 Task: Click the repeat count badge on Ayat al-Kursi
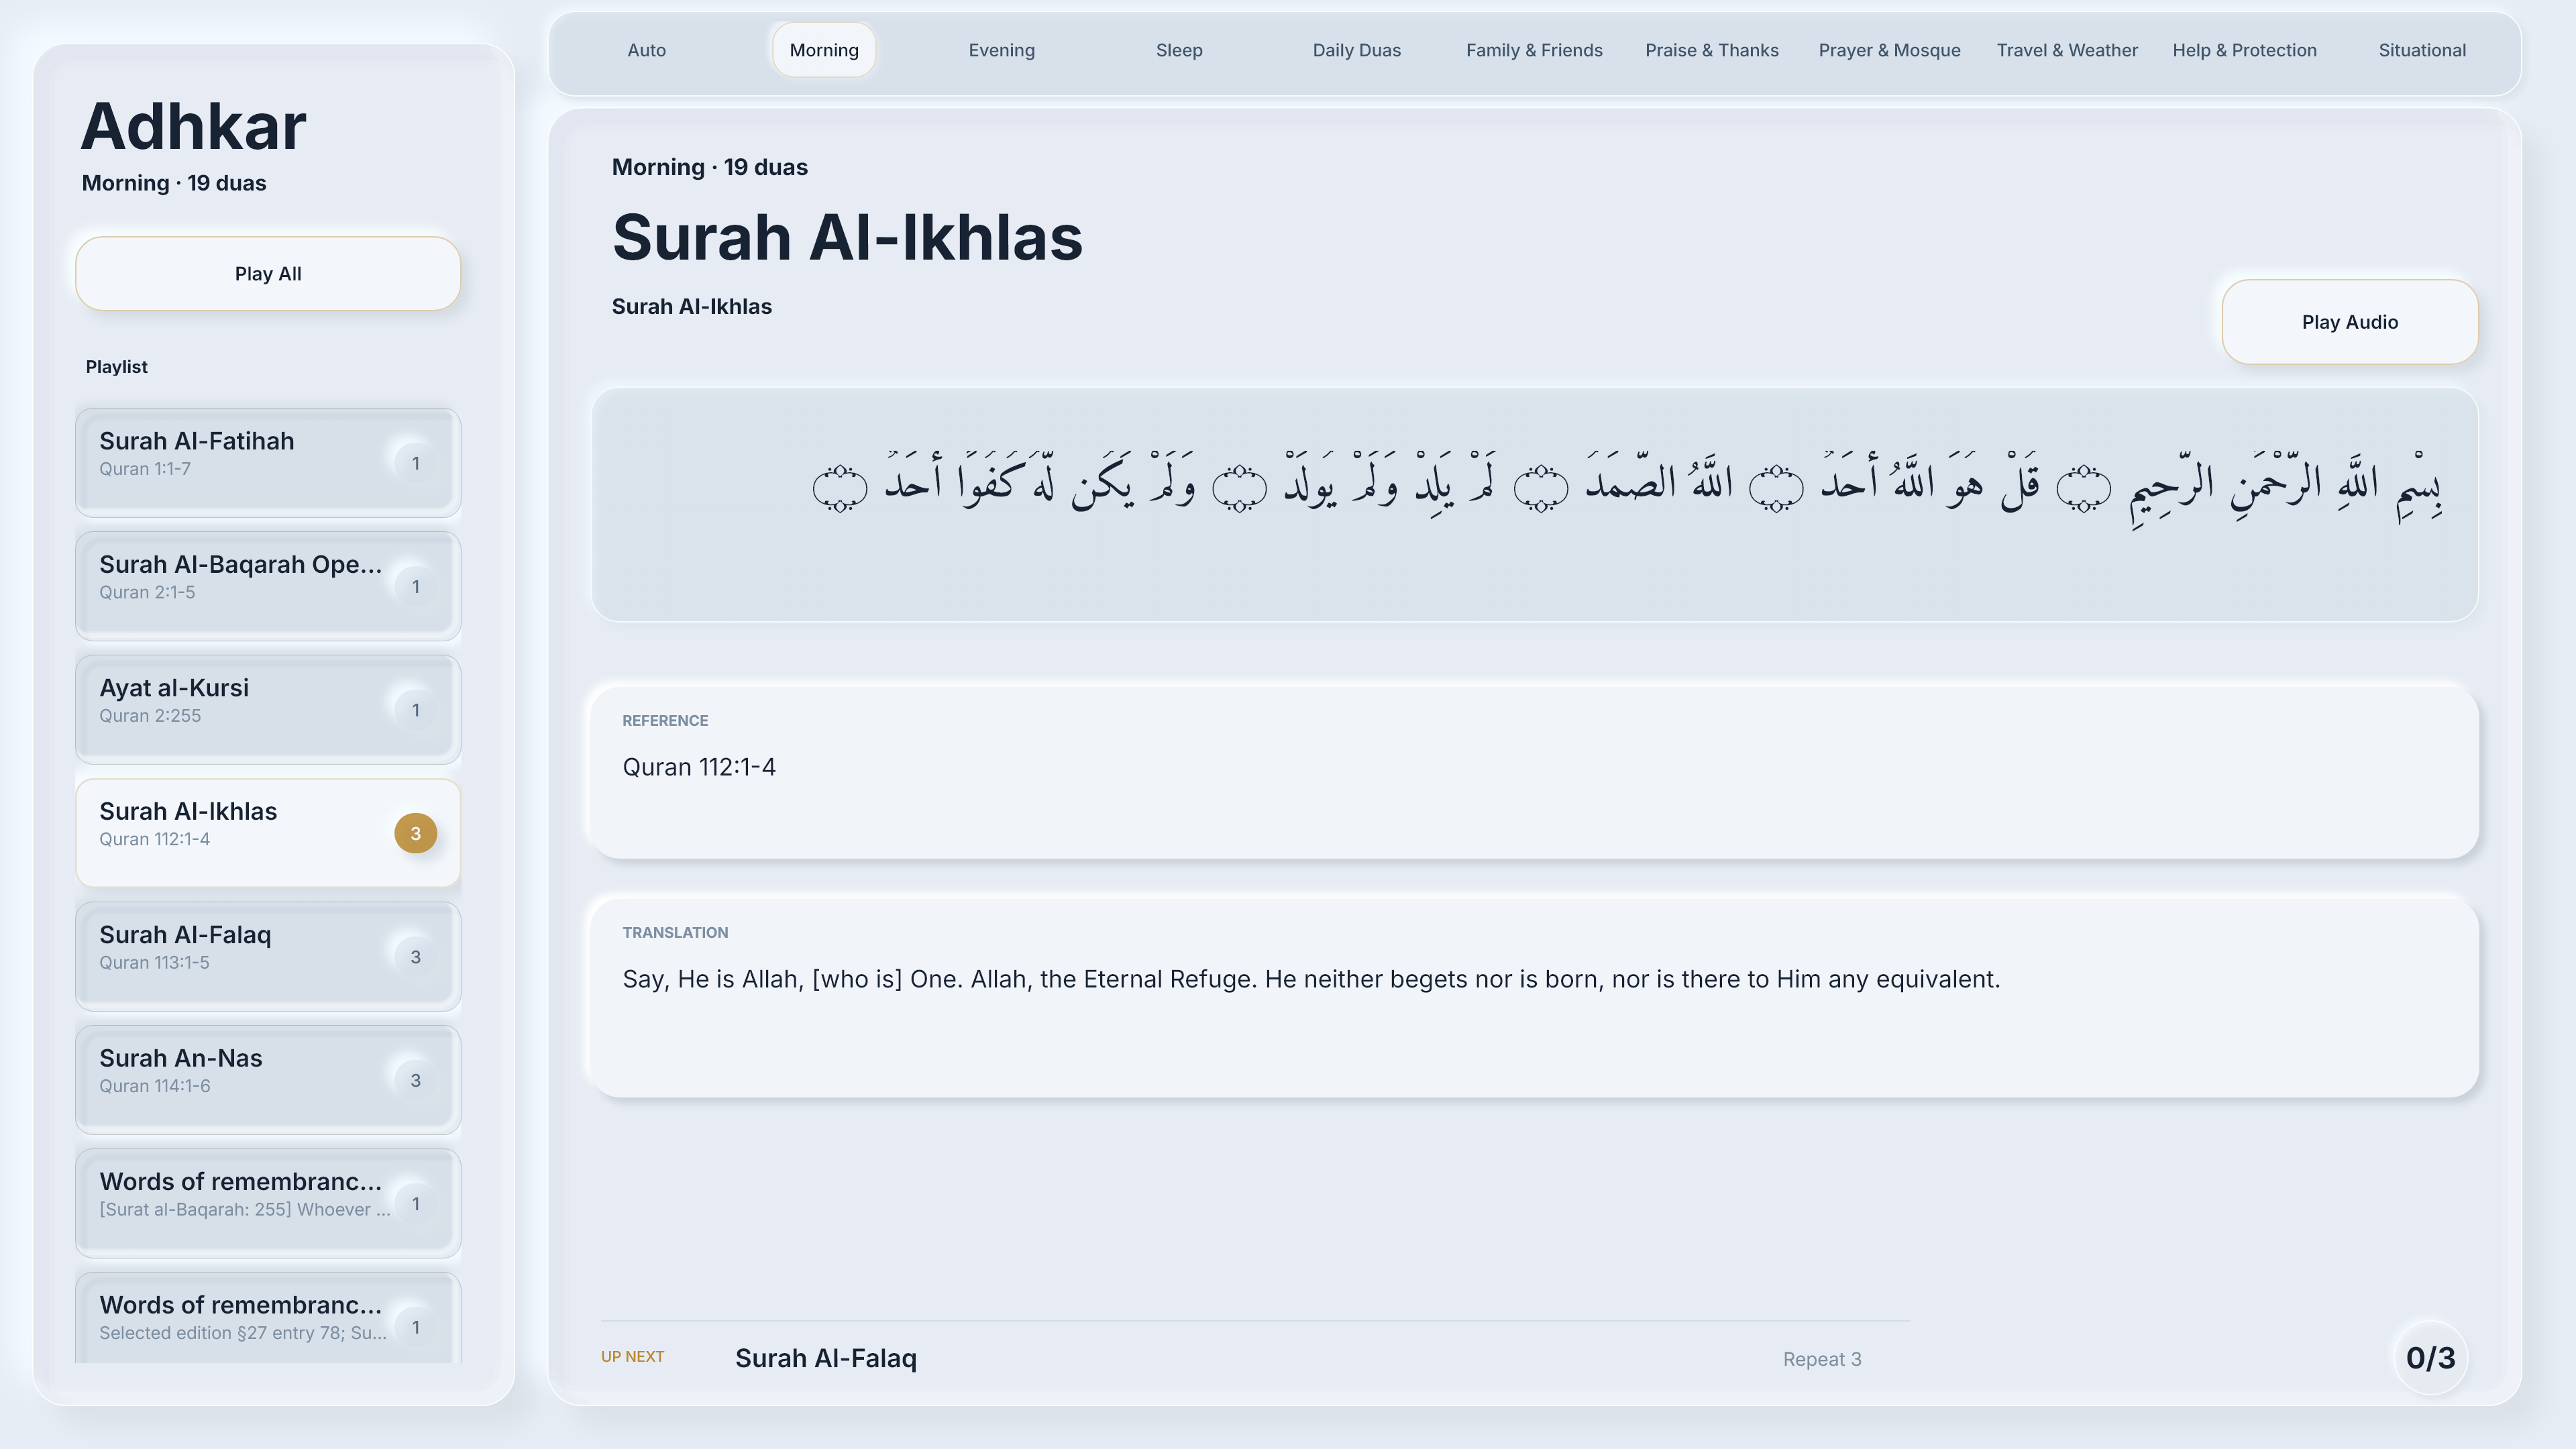tap(415, 710)
